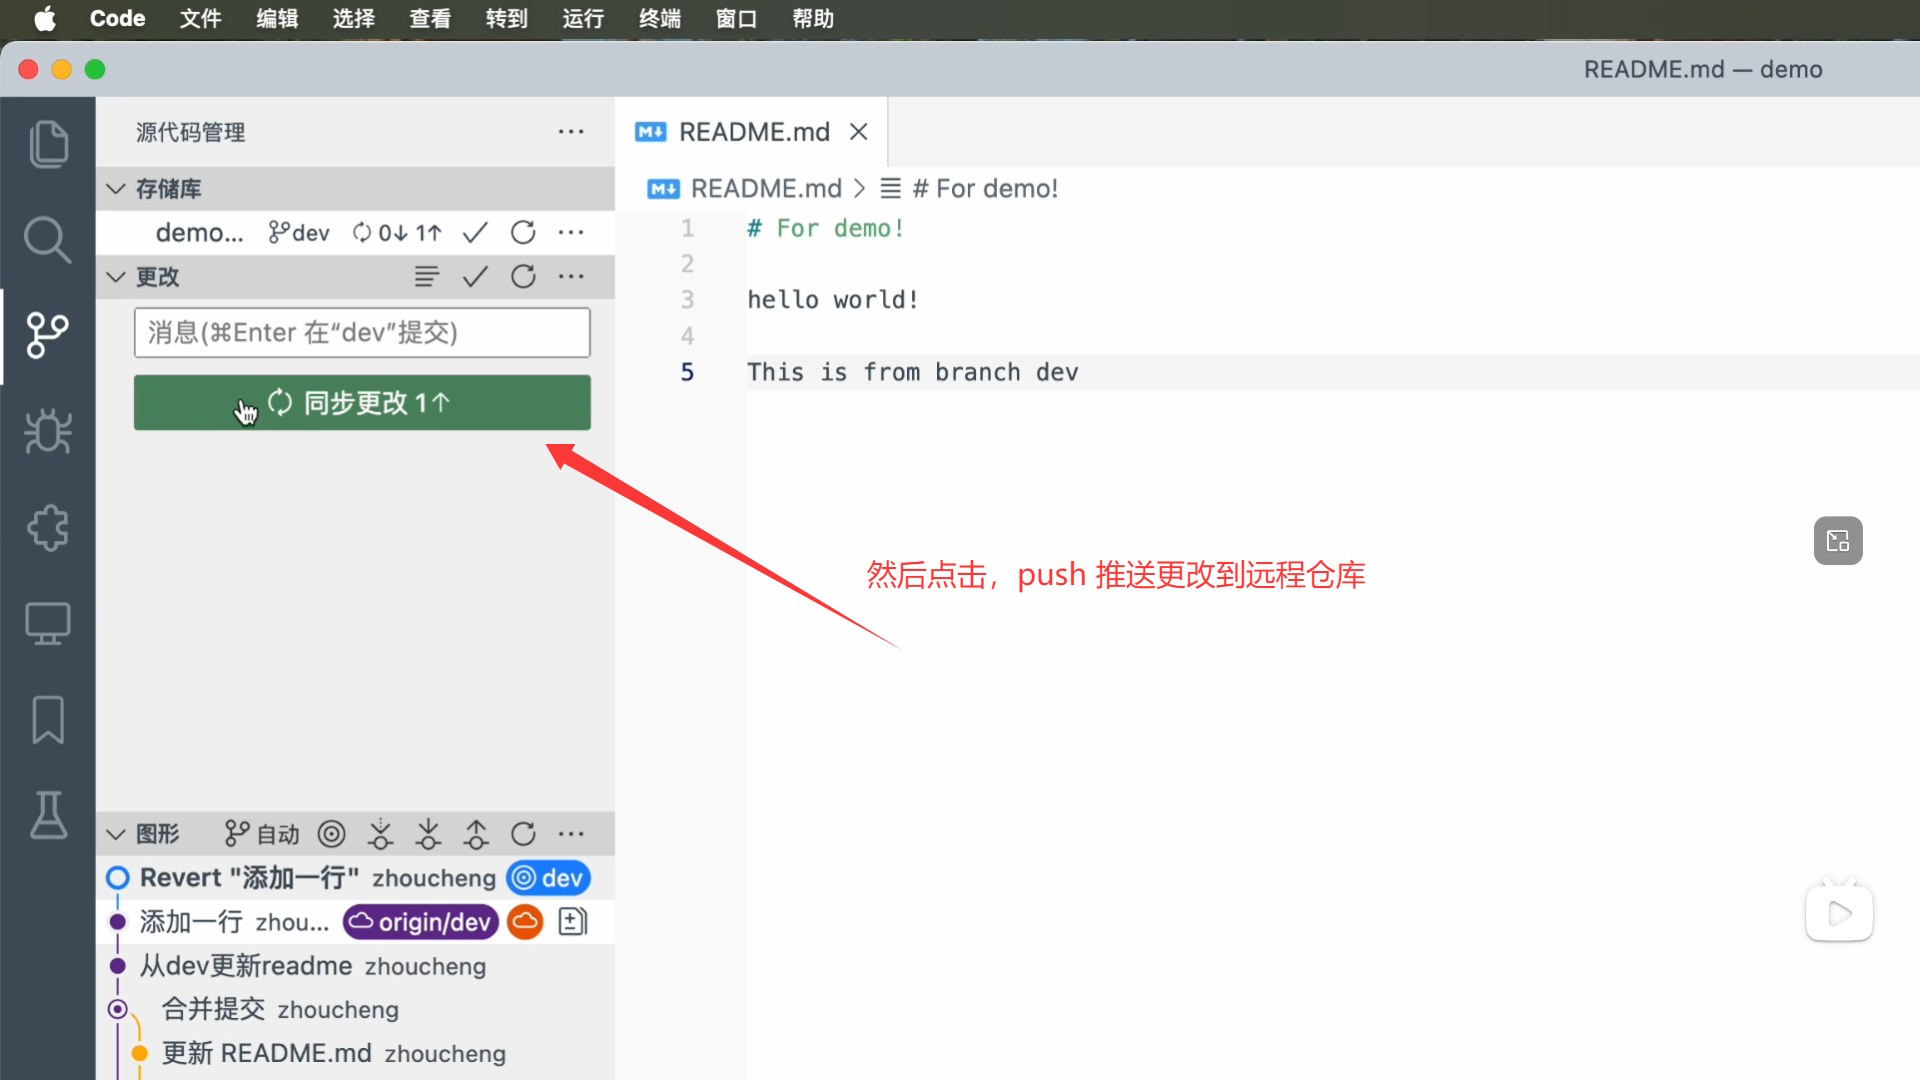Screen dimensions: 1920x1080
Task: Open the Explorer view in activity bar
Action: point(48,144)
